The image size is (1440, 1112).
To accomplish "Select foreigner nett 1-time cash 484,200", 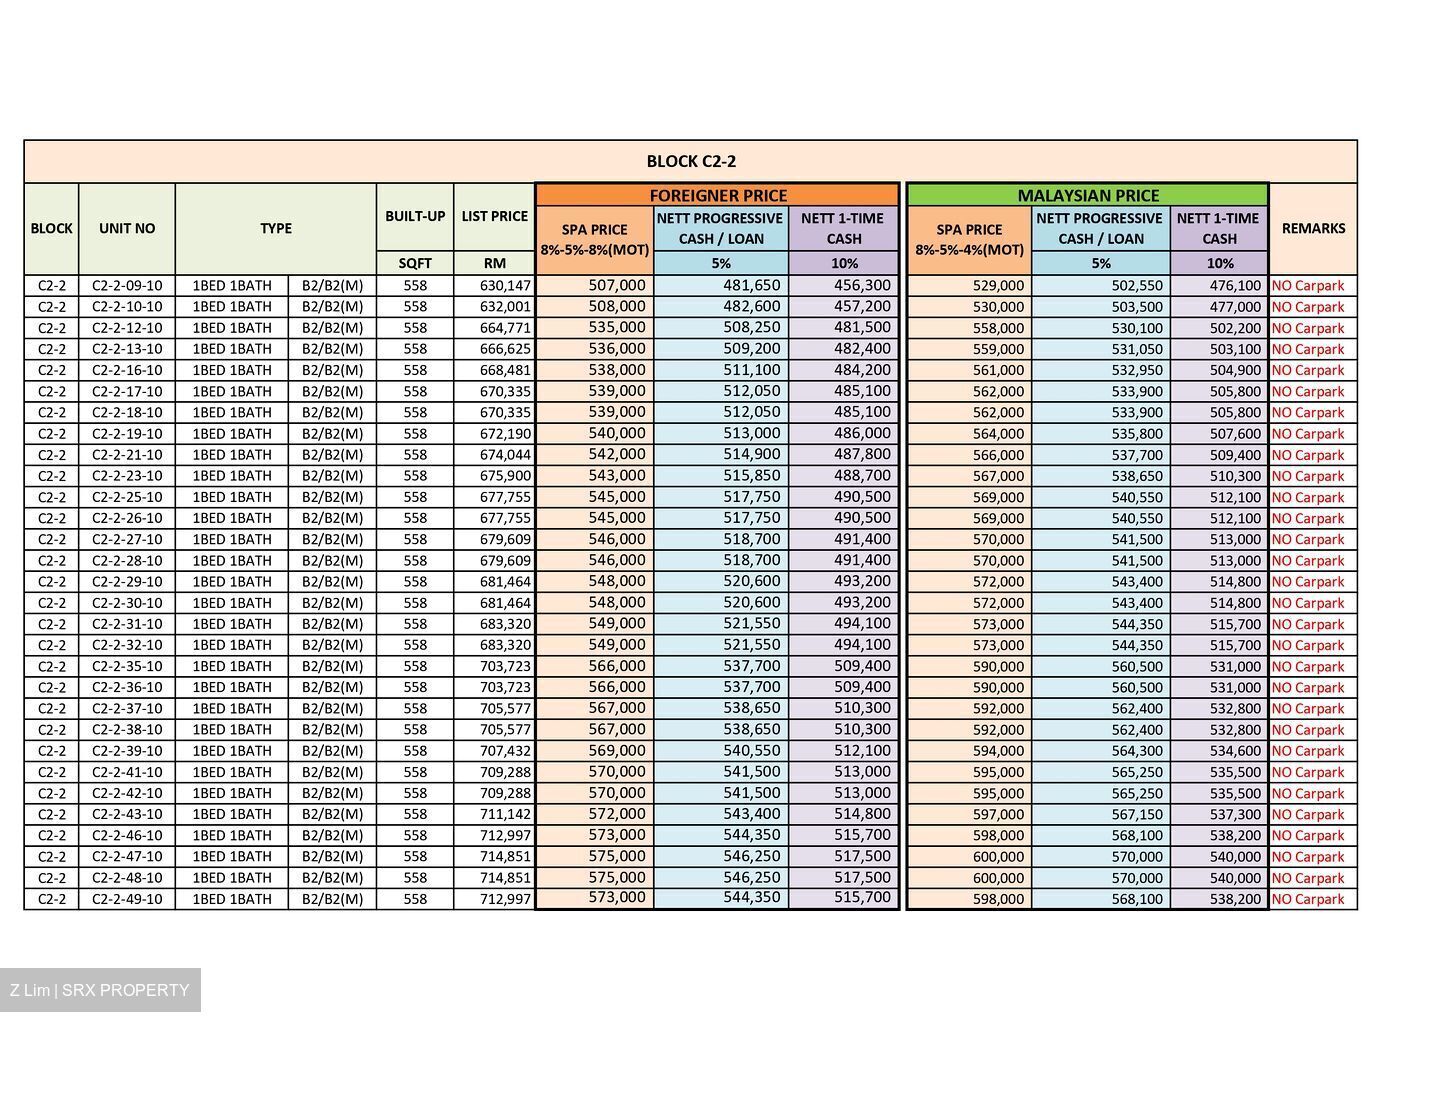I will pyautogui.click(x=862, y=370).
